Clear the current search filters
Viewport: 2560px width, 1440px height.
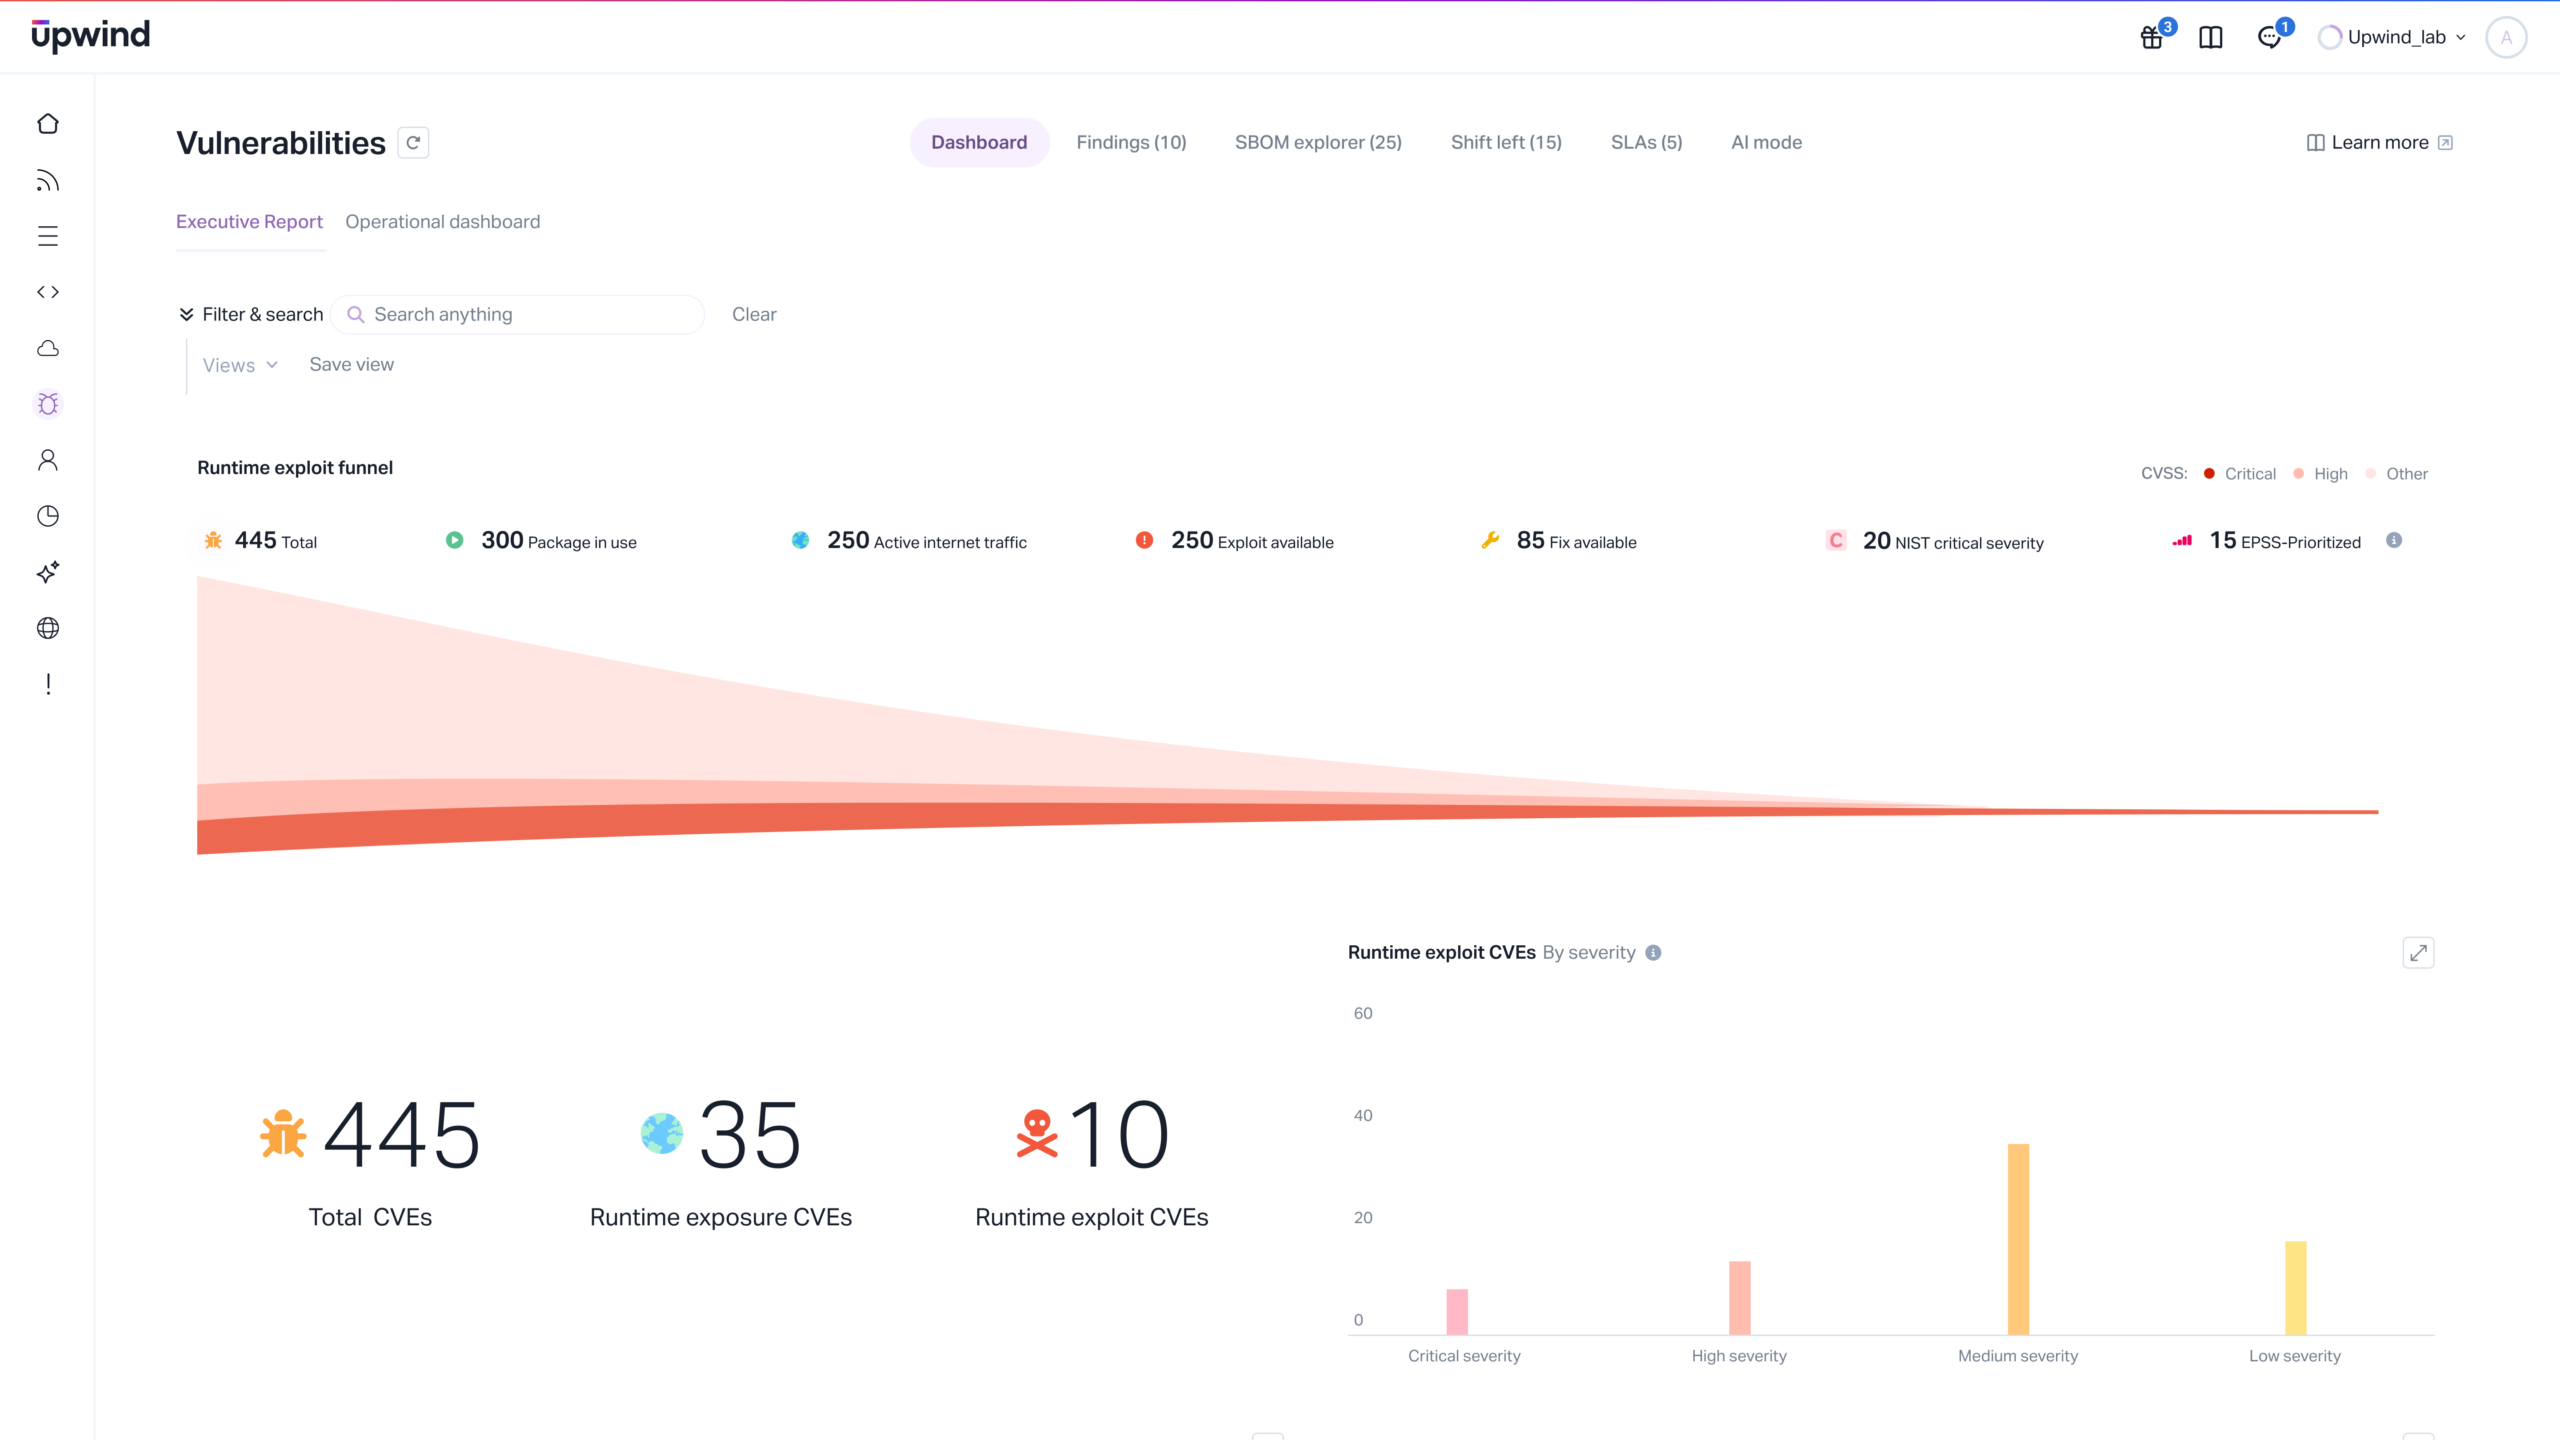click(x=753, y=314)
